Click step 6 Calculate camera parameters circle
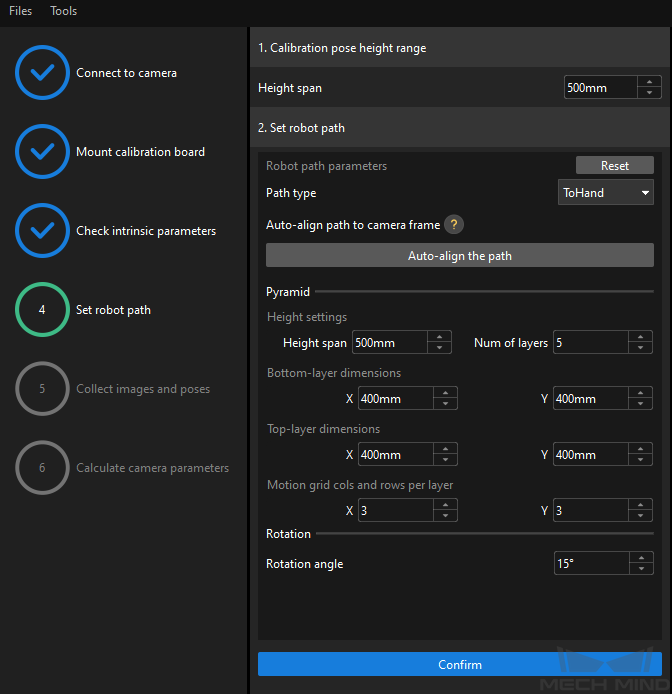The width and height of the screenshot is (672, 694). (x=42, y=468)
